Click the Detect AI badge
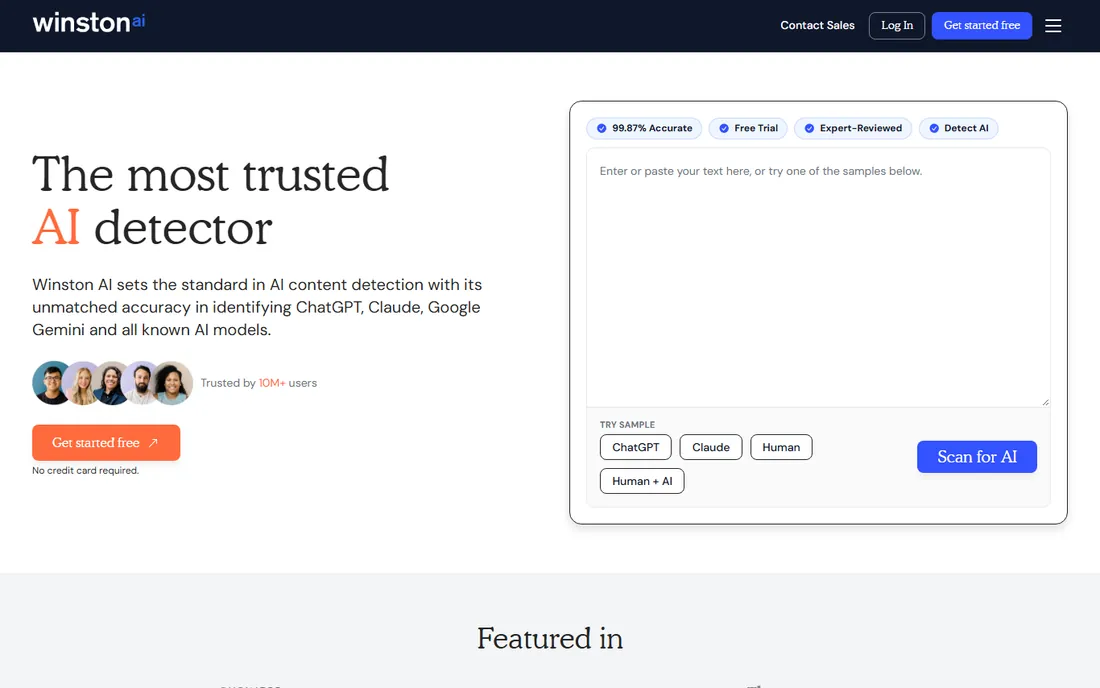 (x=958, y=128)
